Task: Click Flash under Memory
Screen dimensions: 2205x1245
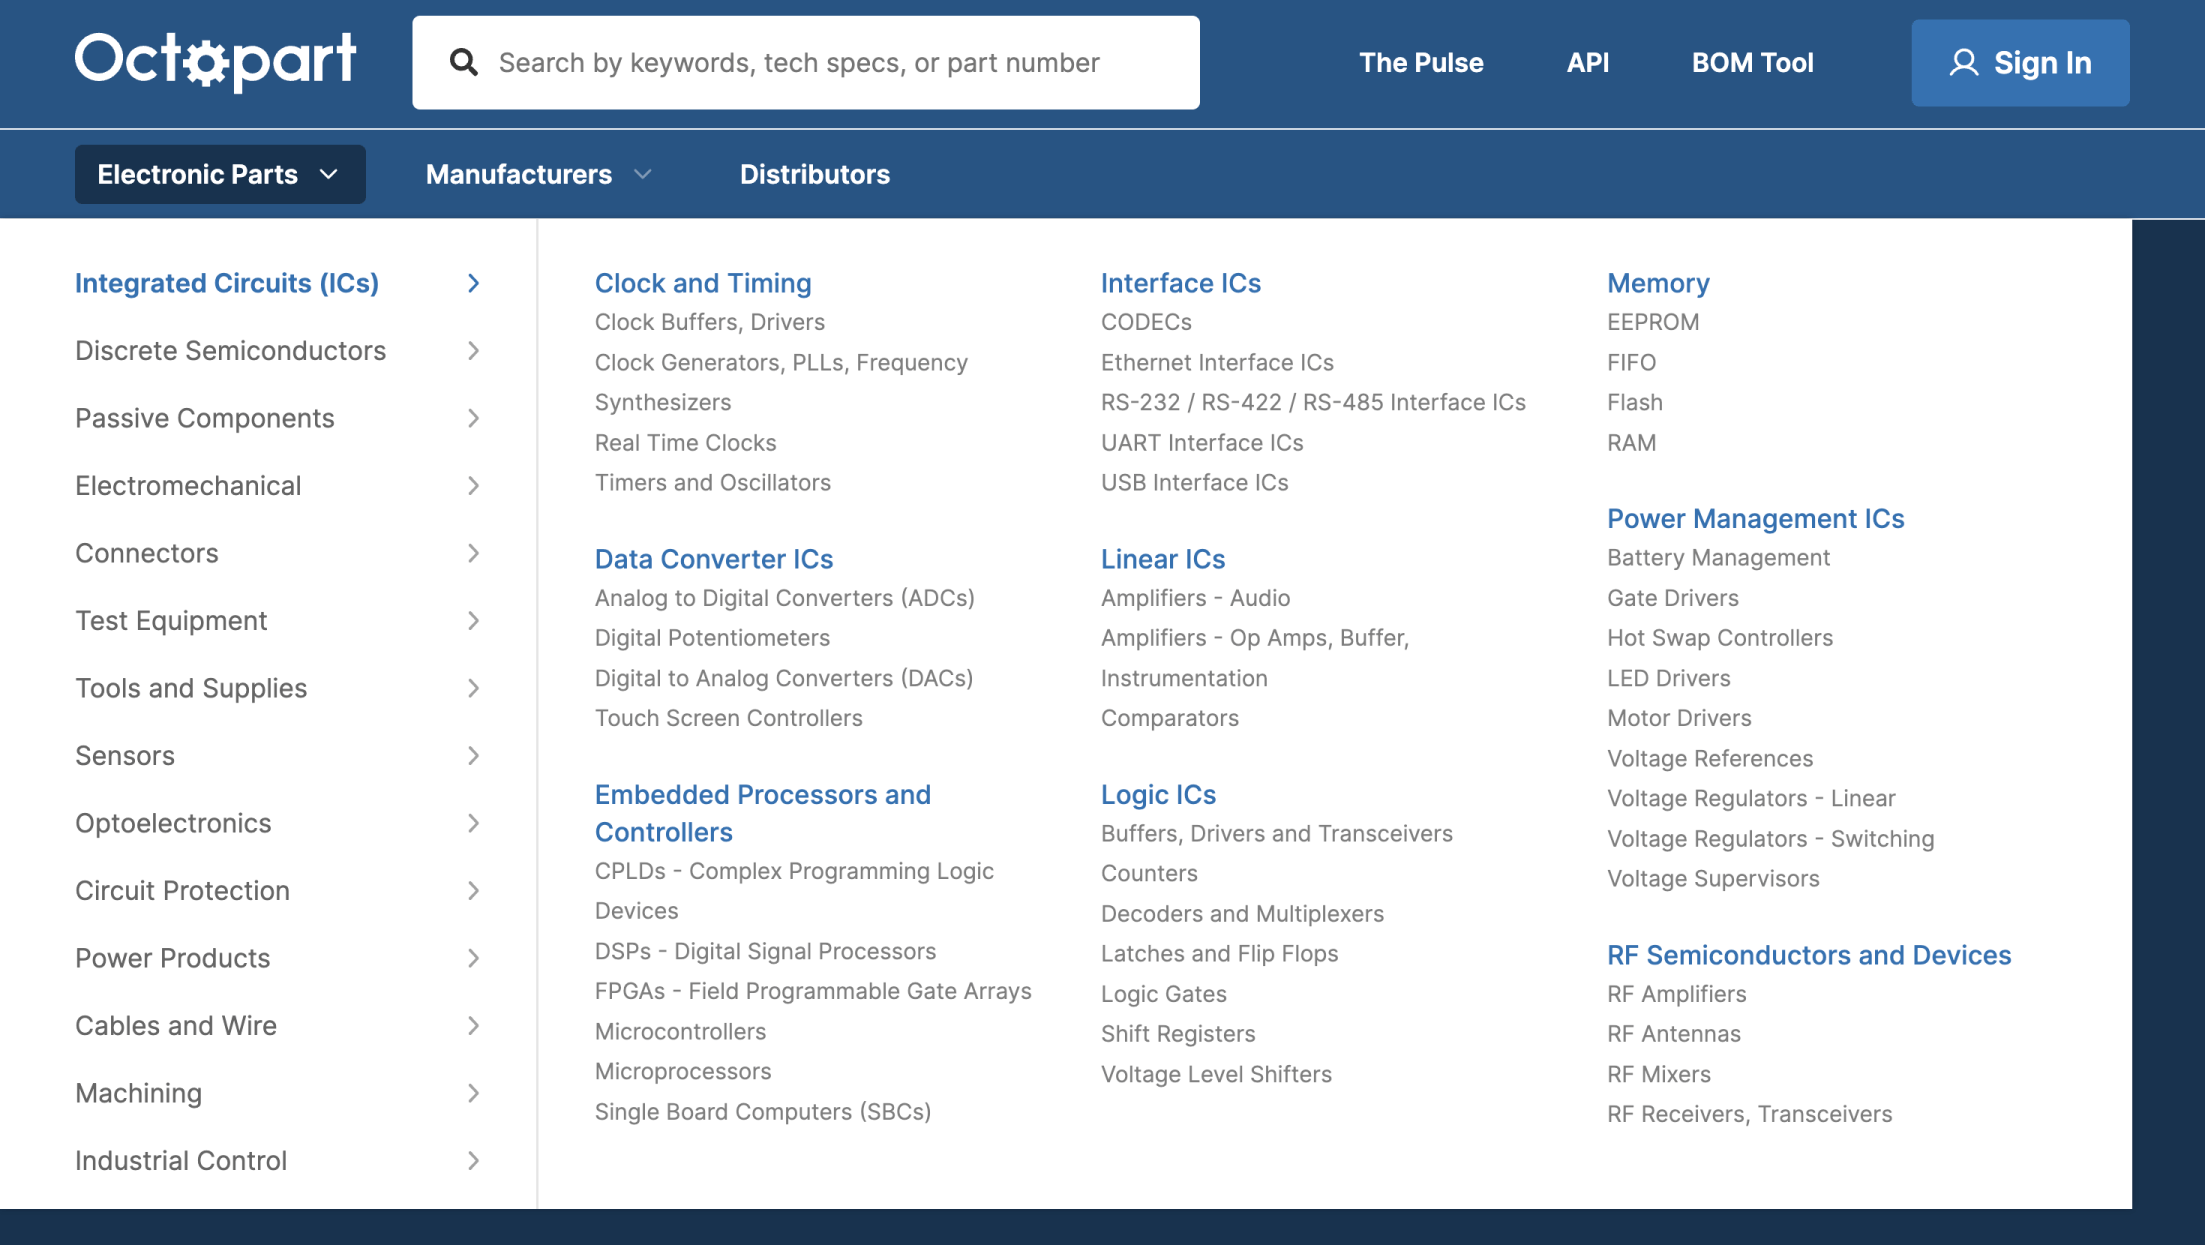Action: [1635, 403]
